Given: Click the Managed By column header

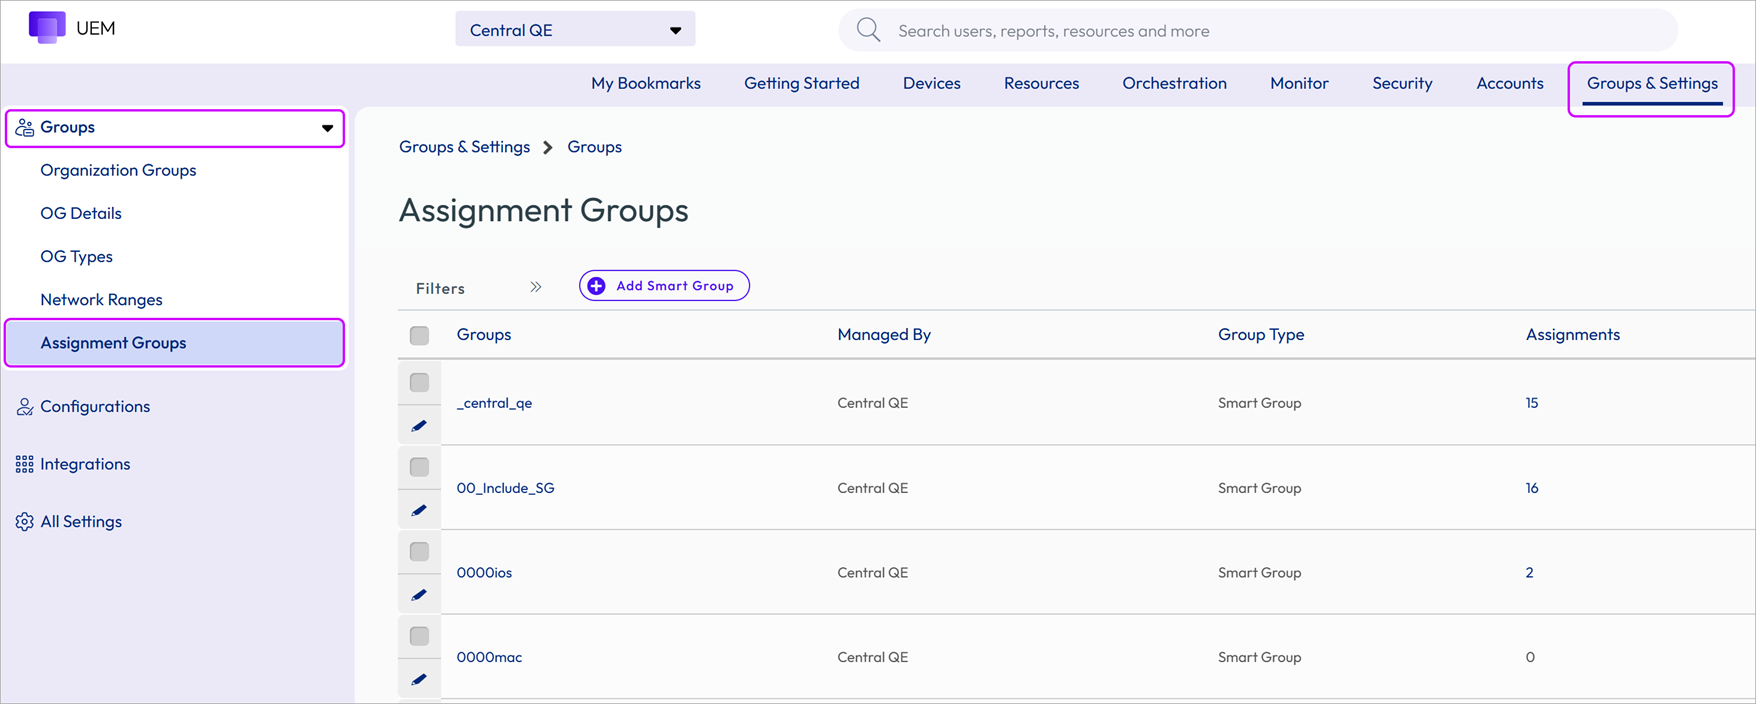Looking at the screenshot, I should (x=884, y=335).
